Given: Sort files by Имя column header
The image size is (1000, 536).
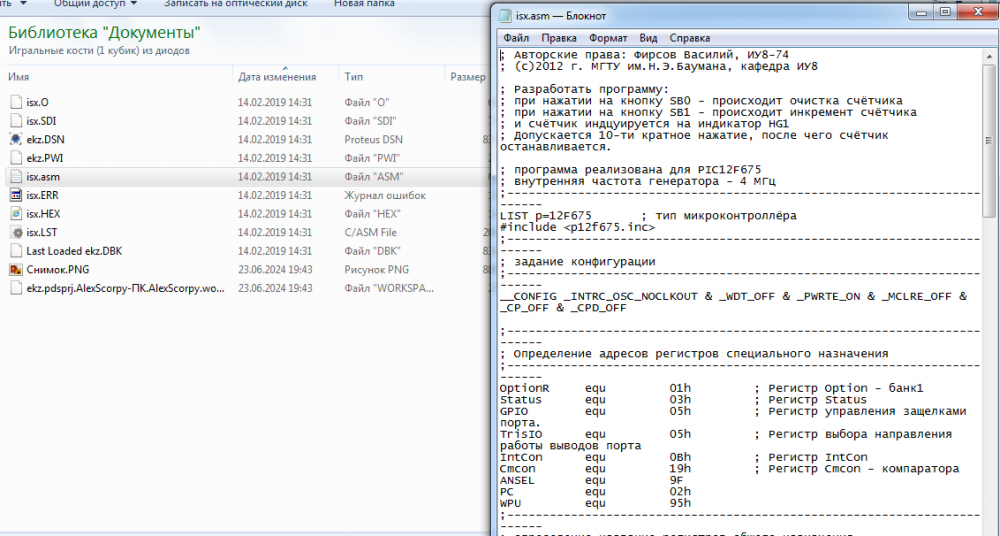Looking at the screenshot, I should click(19, 77).
